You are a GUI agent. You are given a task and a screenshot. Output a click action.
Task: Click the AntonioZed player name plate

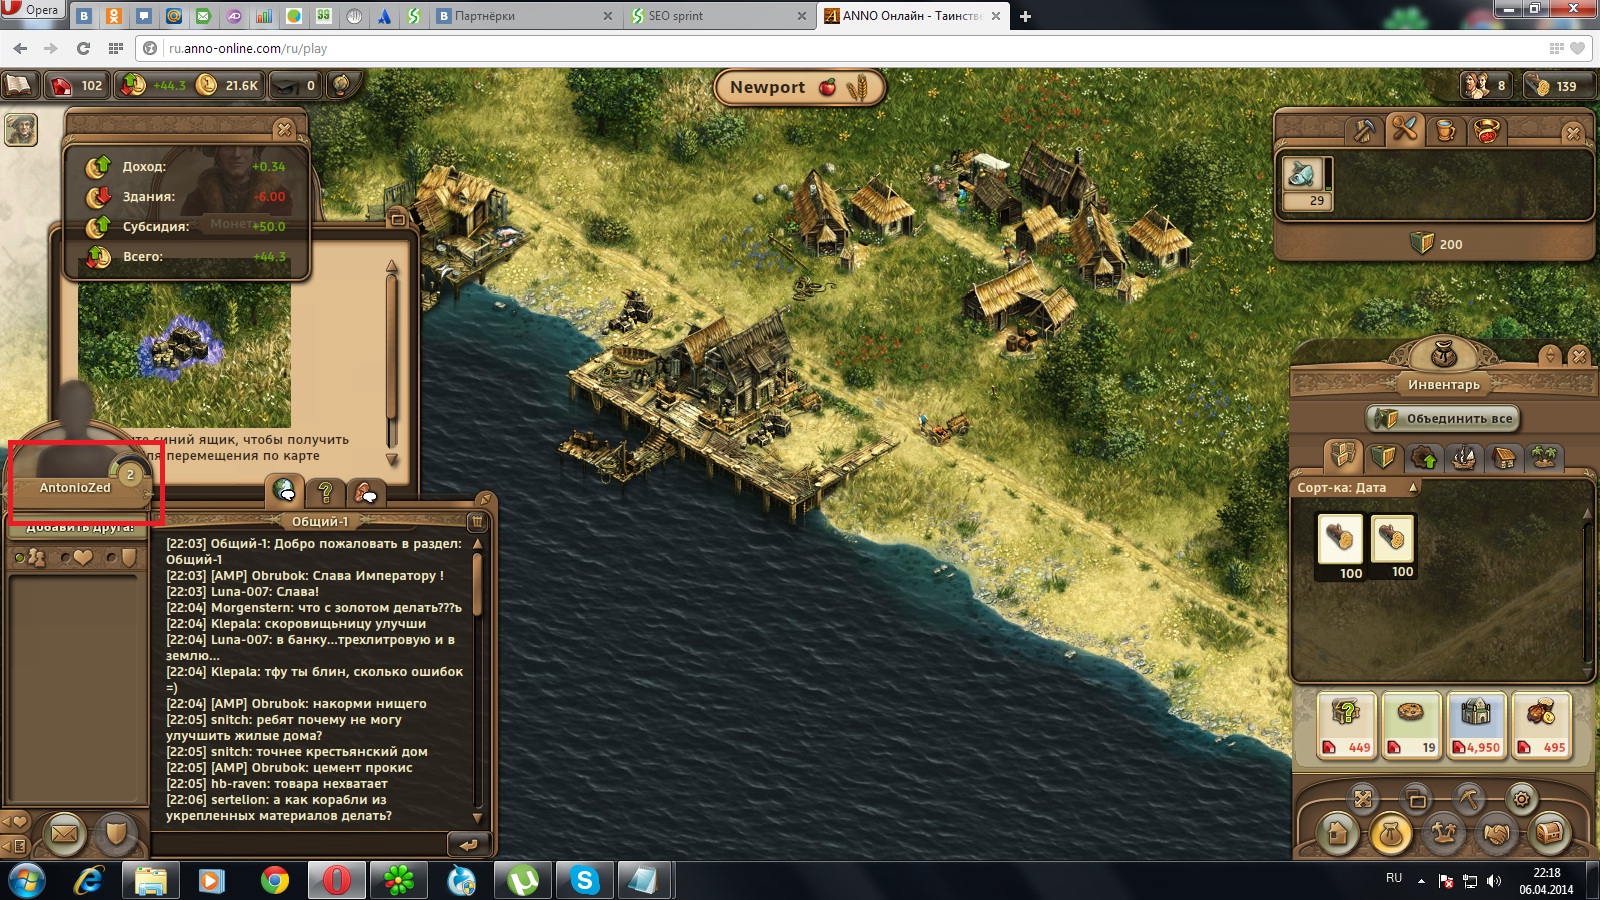[x=75, y=488]
